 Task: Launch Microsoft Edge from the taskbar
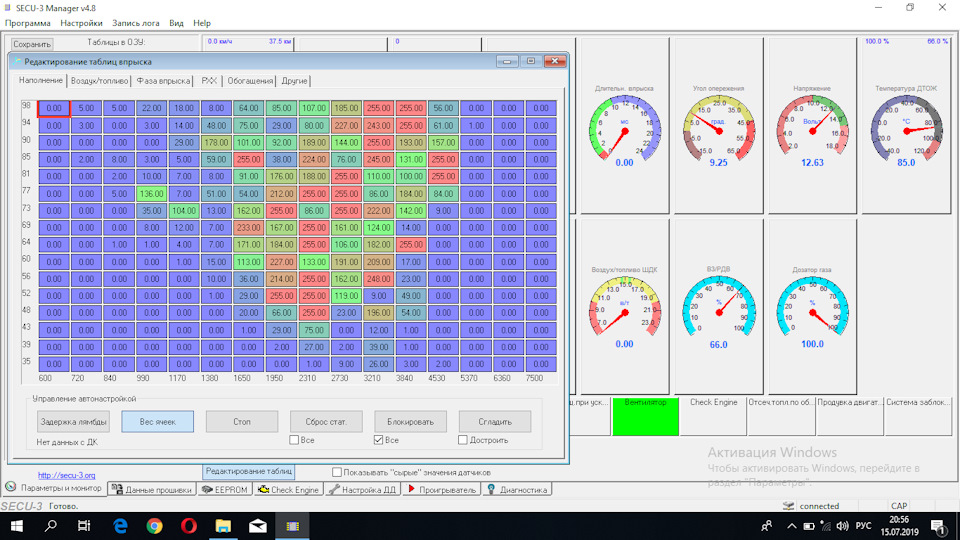pyautogui.click(x=120, y=526)
